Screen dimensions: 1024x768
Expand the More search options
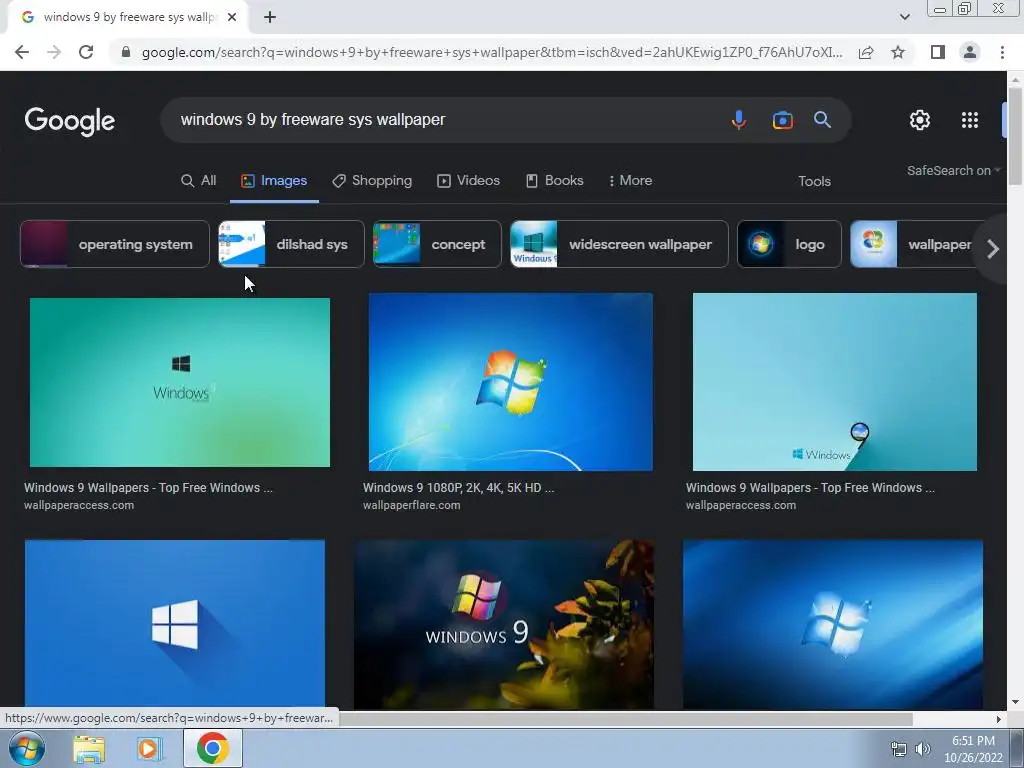click(630, 180)
